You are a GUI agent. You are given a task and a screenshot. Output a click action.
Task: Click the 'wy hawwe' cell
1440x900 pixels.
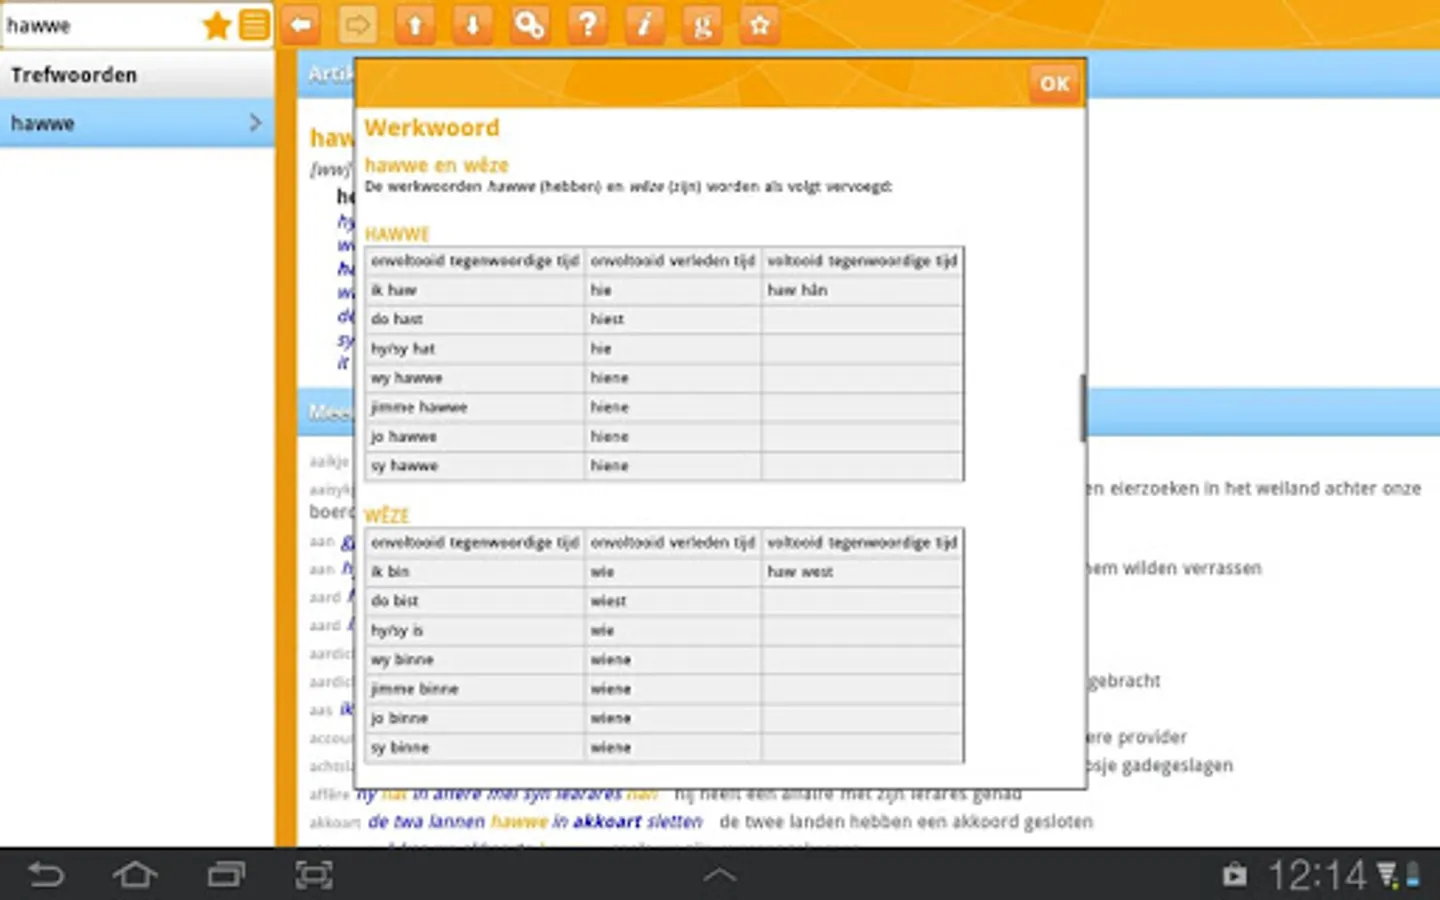[475, 378]
